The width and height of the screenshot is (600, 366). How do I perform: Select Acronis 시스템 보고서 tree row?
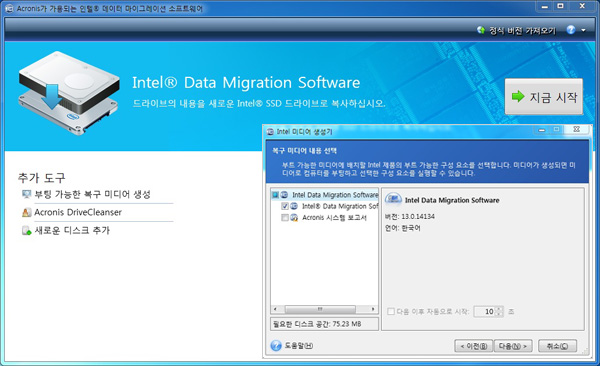pyautogui.click(x=334, y=218)
